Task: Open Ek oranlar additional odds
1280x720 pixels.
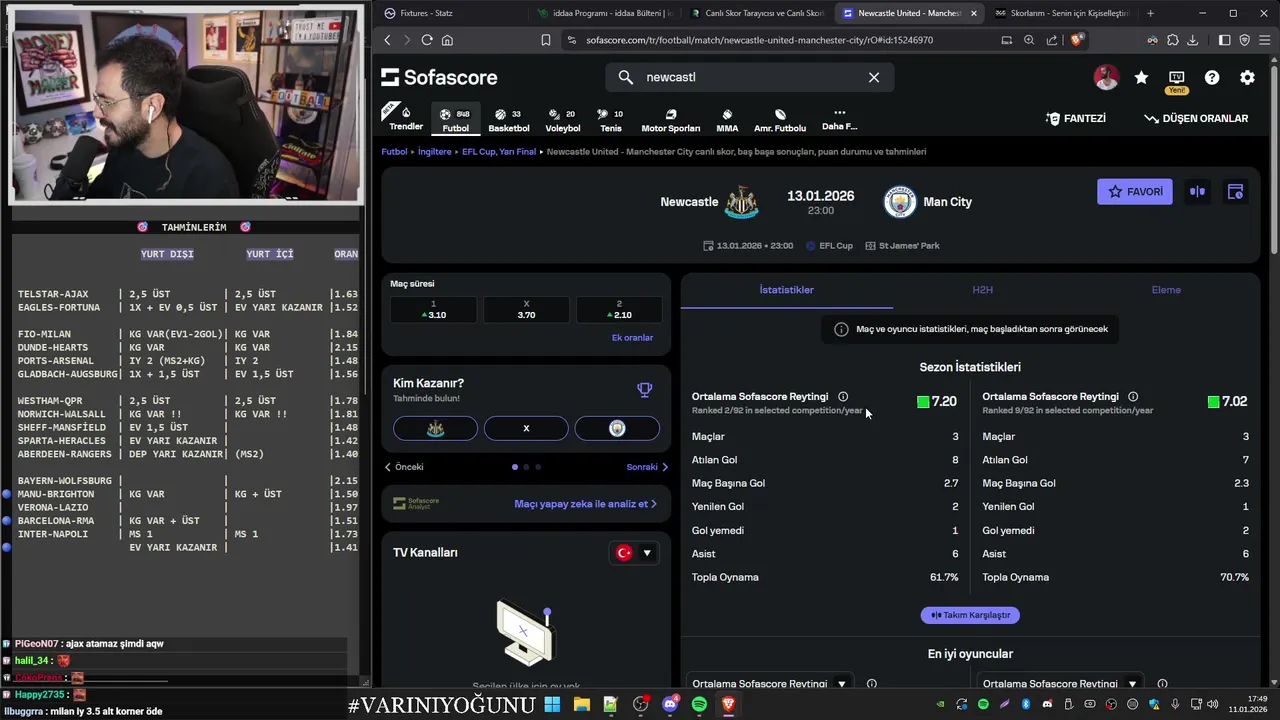Action: coord(632,338)
